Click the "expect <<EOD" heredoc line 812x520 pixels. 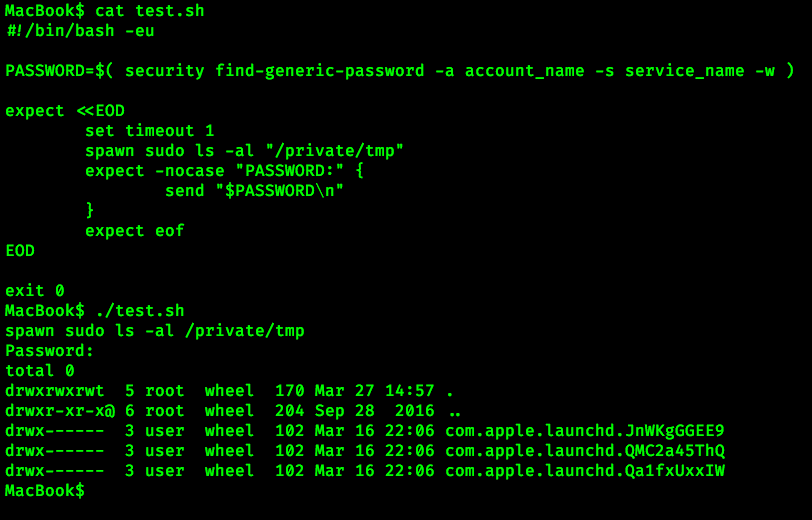[65, 111]
